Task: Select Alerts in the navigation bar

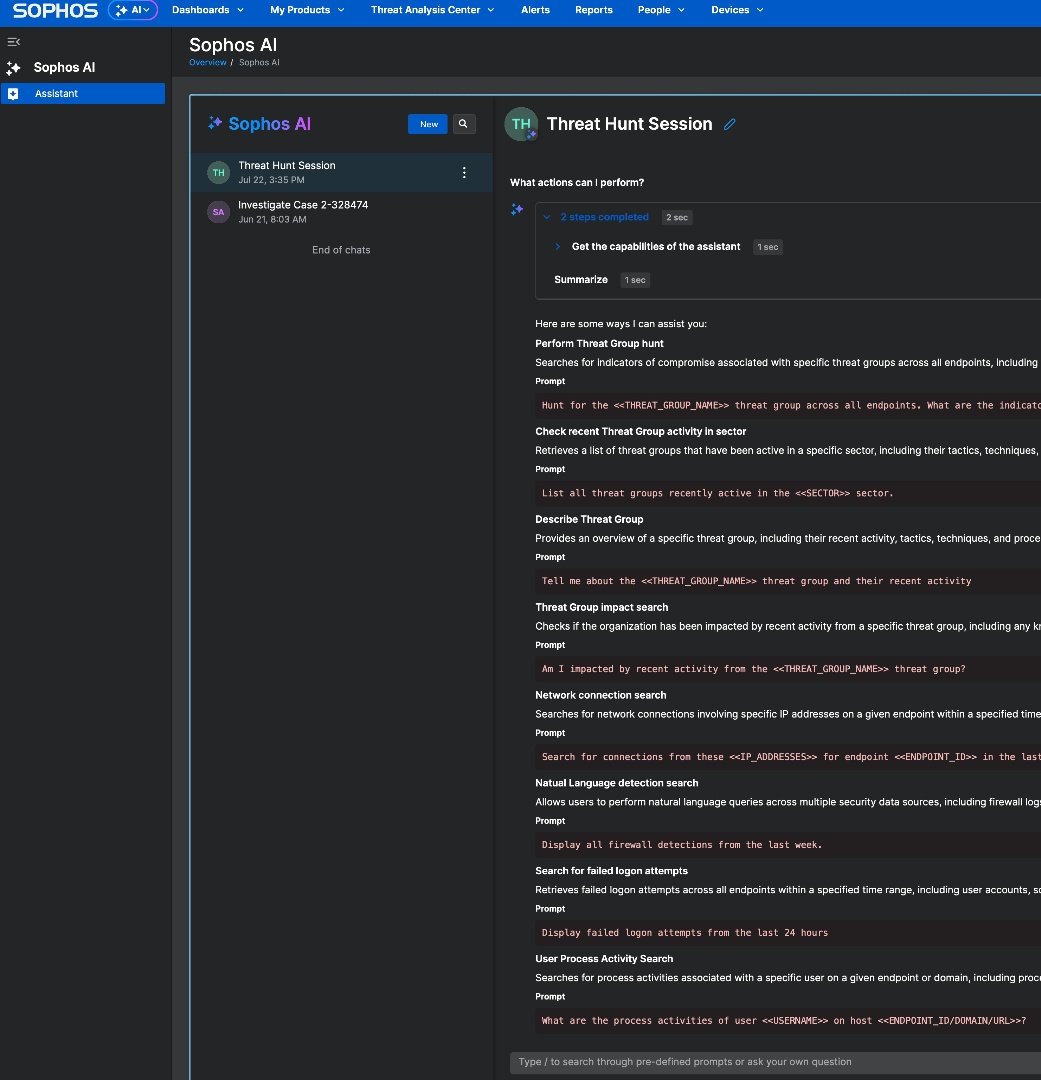Action: click(535, 10)
